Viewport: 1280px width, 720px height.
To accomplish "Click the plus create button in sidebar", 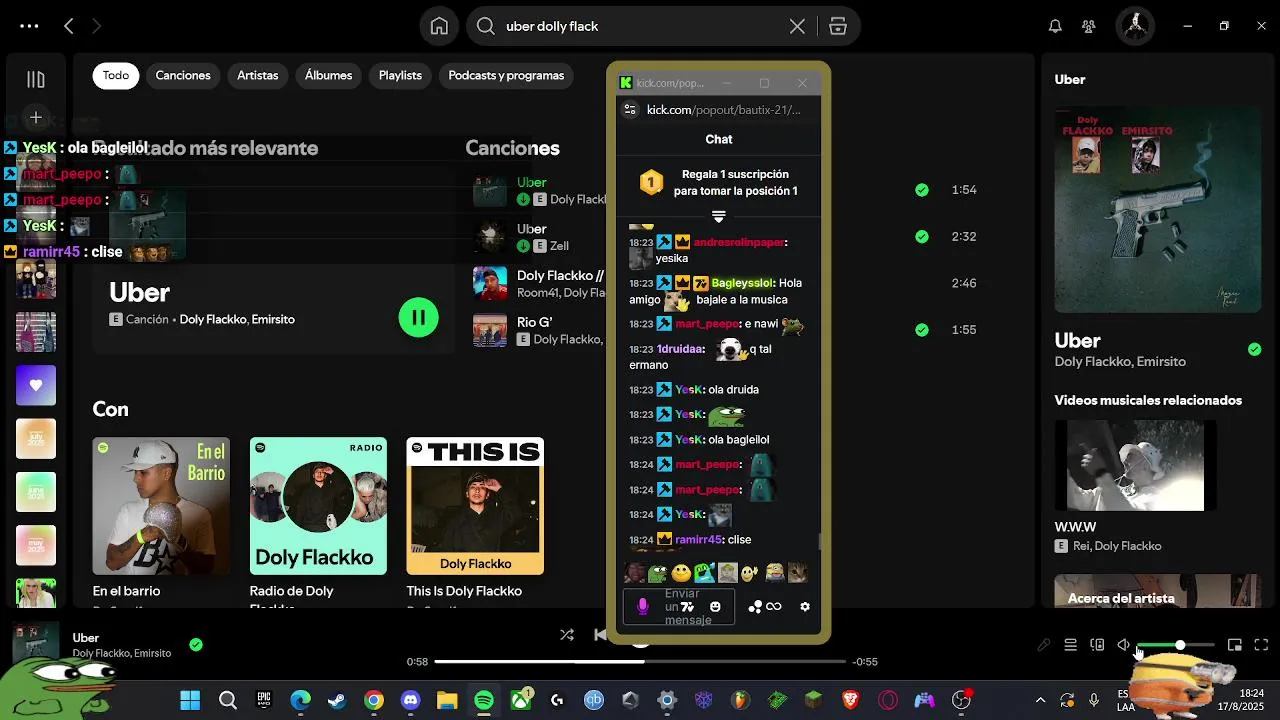I will click(x=36, y=118).
